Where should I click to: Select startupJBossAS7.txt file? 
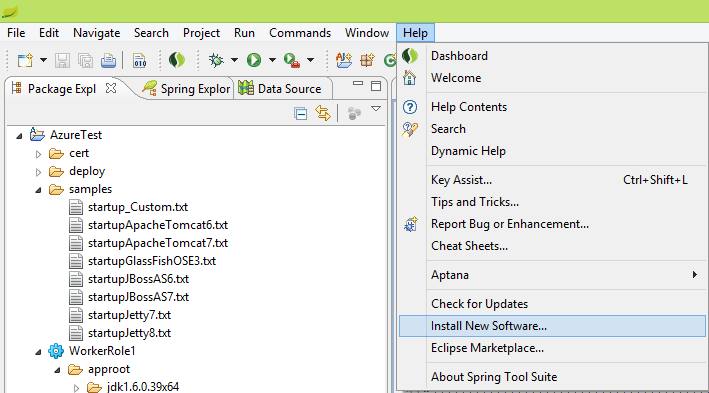[x=138, y=297]
